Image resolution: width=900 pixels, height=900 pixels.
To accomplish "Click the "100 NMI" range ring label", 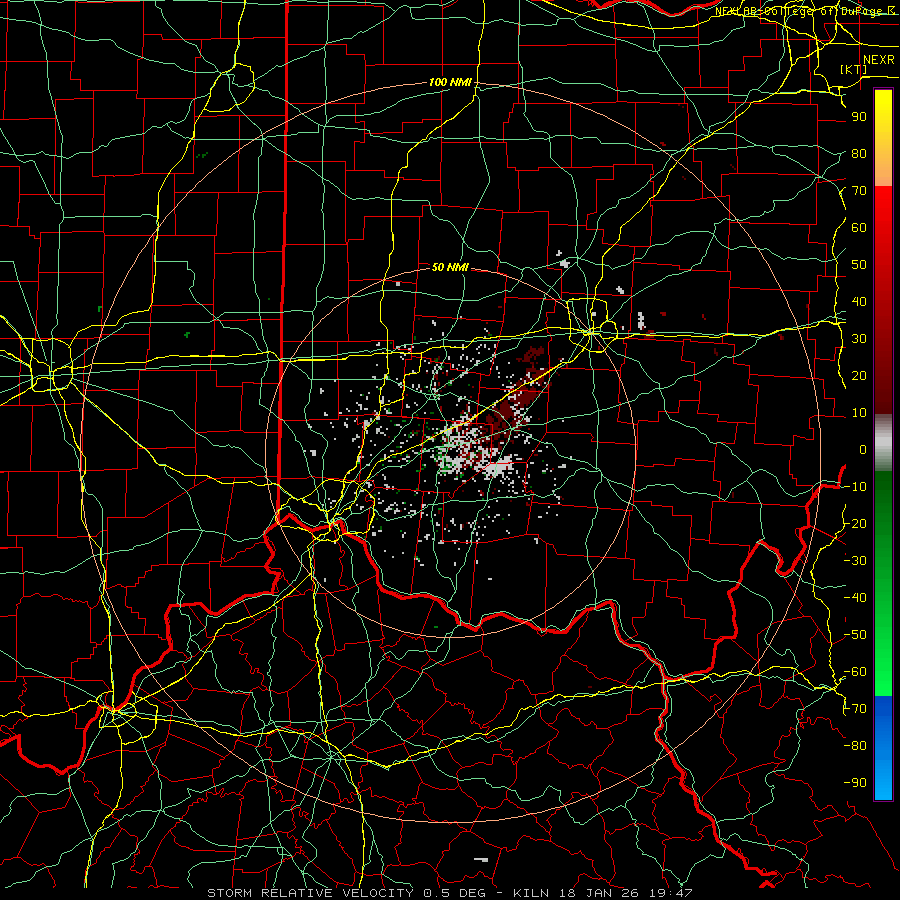I will pyautogui.click(x=450, y=83).
